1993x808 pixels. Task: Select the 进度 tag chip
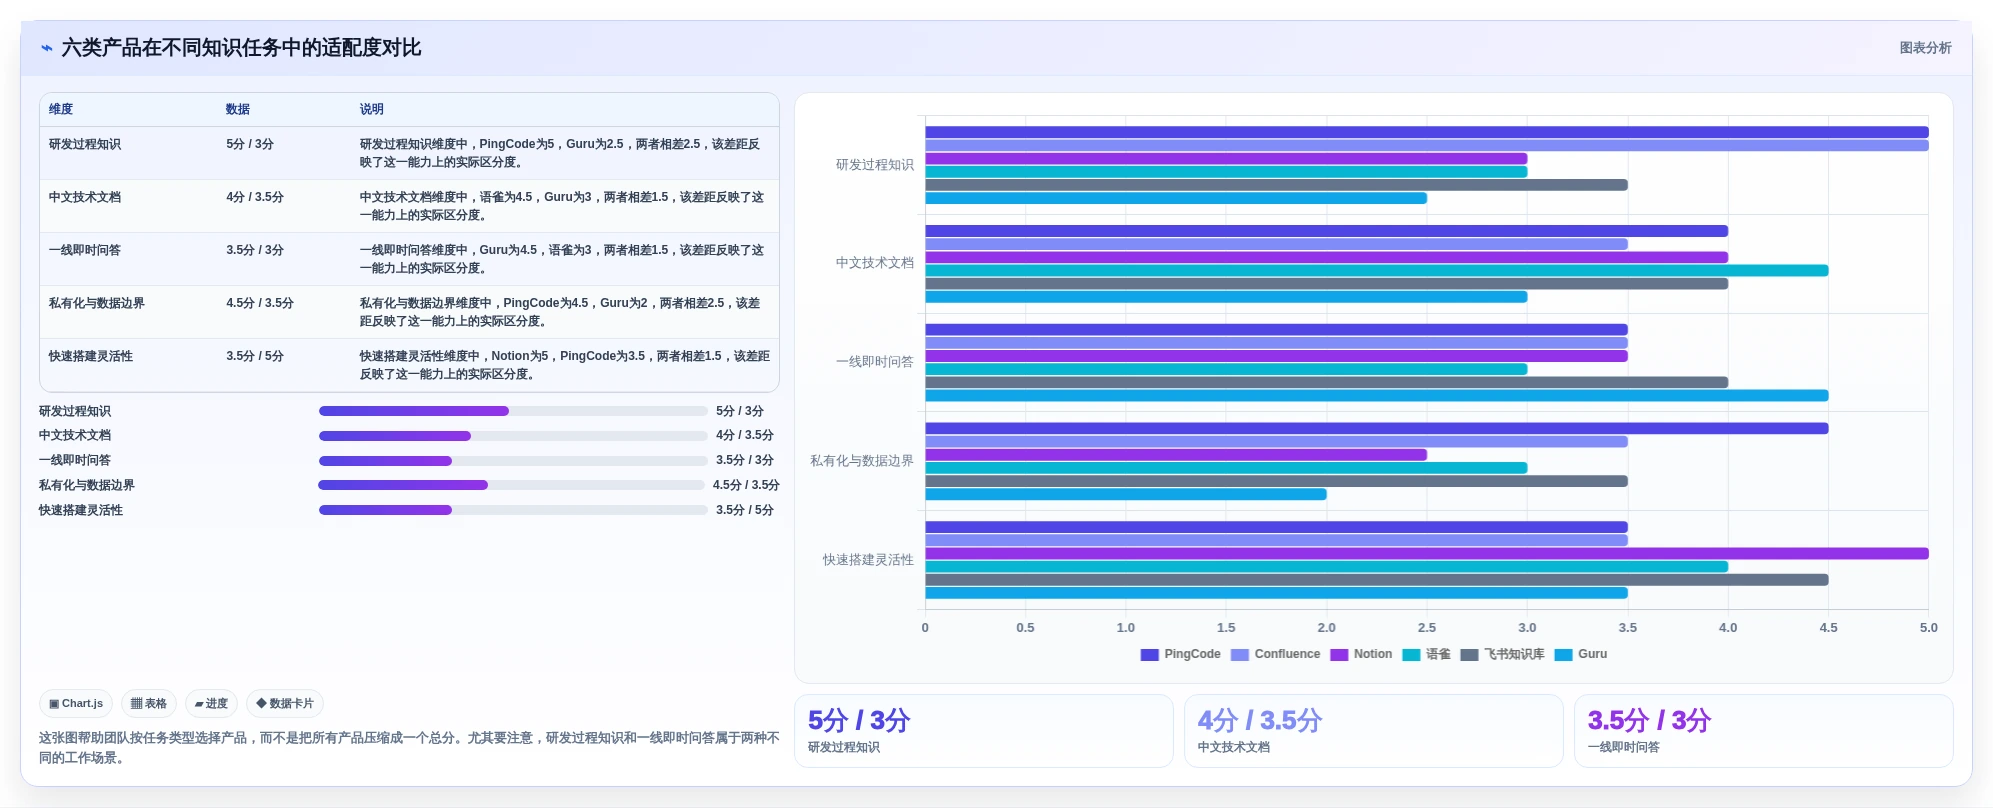[x=211, y=704]
